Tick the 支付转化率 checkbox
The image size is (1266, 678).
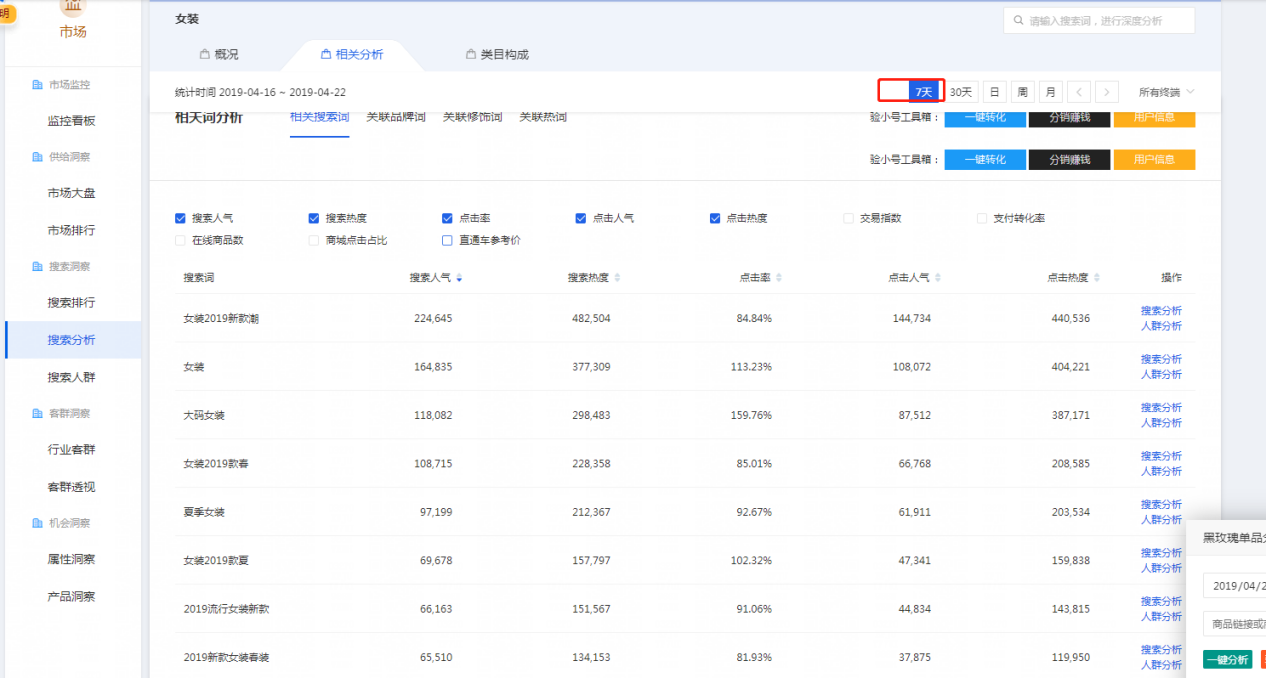pos(983,218)
